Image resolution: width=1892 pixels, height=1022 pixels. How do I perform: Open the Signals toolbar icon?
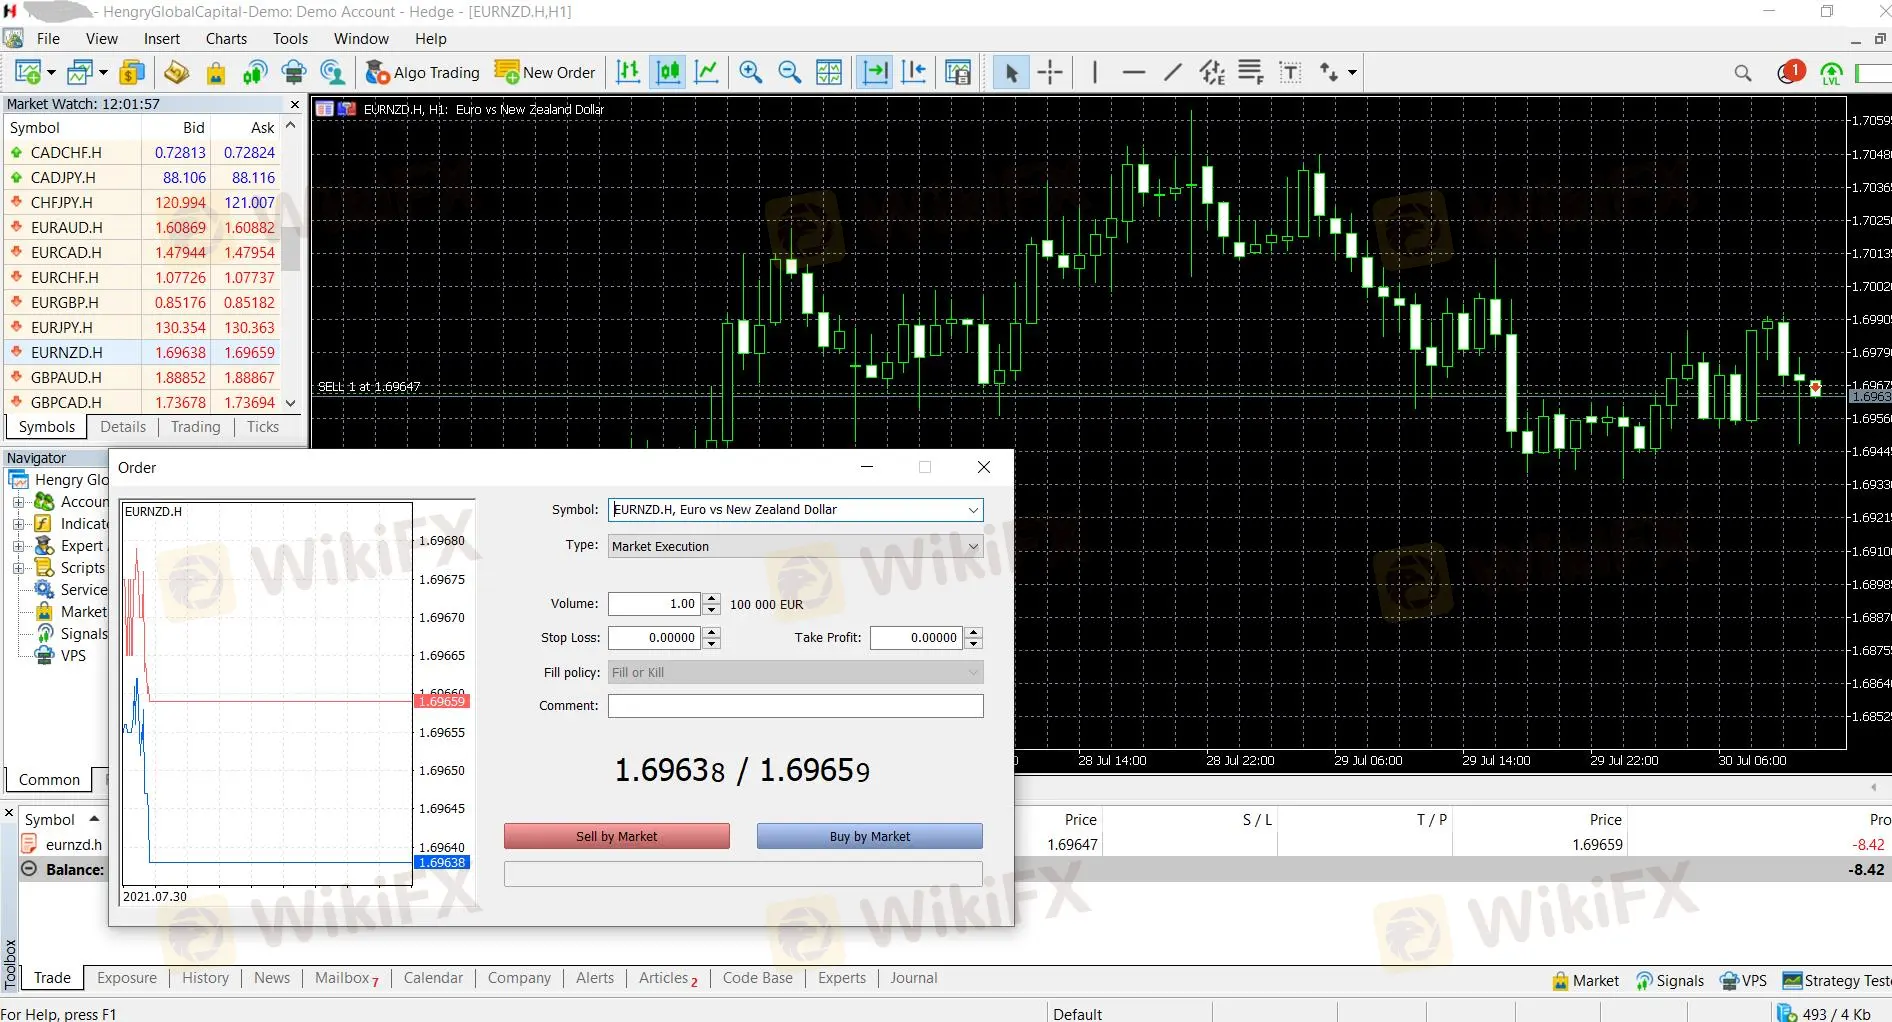coord(255,72)
